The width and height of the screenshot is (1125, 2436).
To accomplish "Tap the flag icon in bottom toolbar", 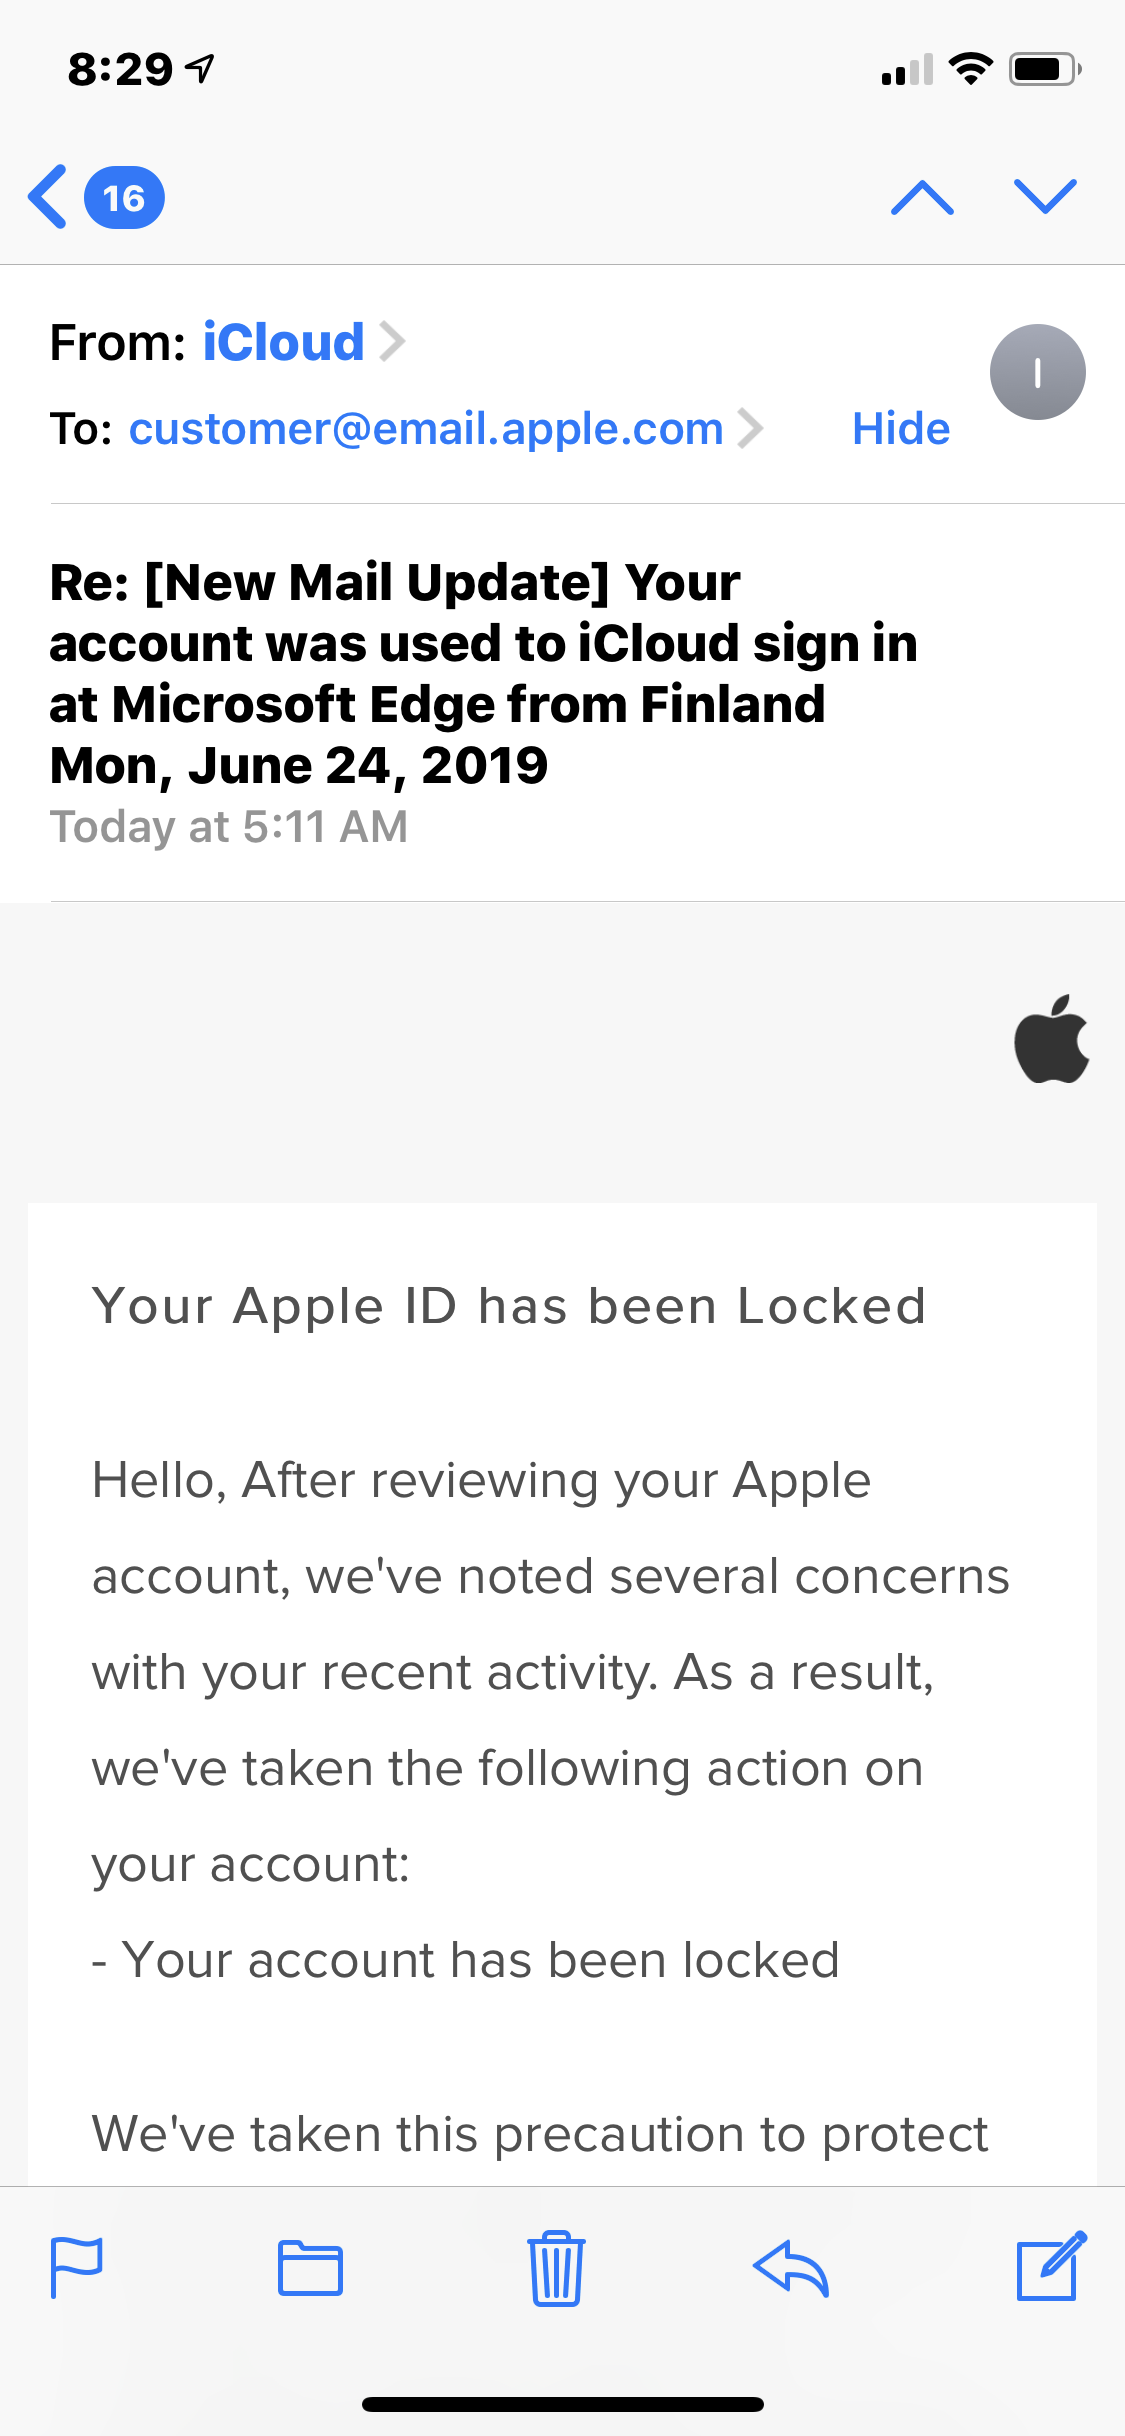I will coord(76,2267).
